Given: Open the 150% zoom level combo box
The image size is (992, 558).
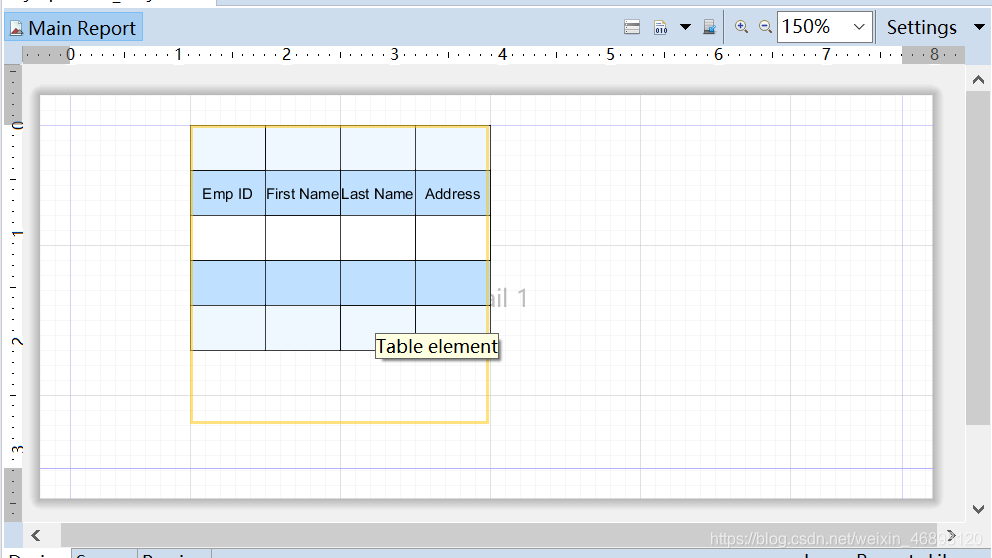Looking at the screenshot, I should (824, 27).
